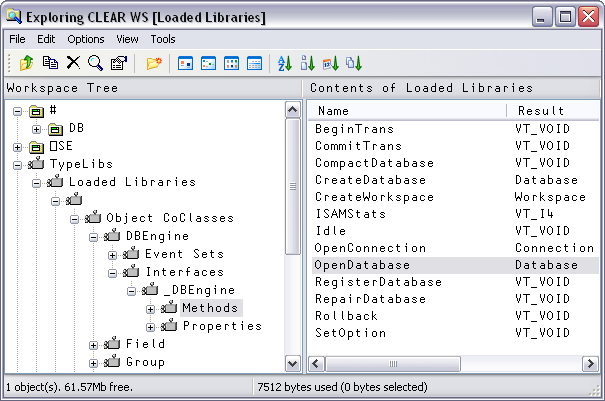
Task: Open the Tools menu
Action: point(162,39)
